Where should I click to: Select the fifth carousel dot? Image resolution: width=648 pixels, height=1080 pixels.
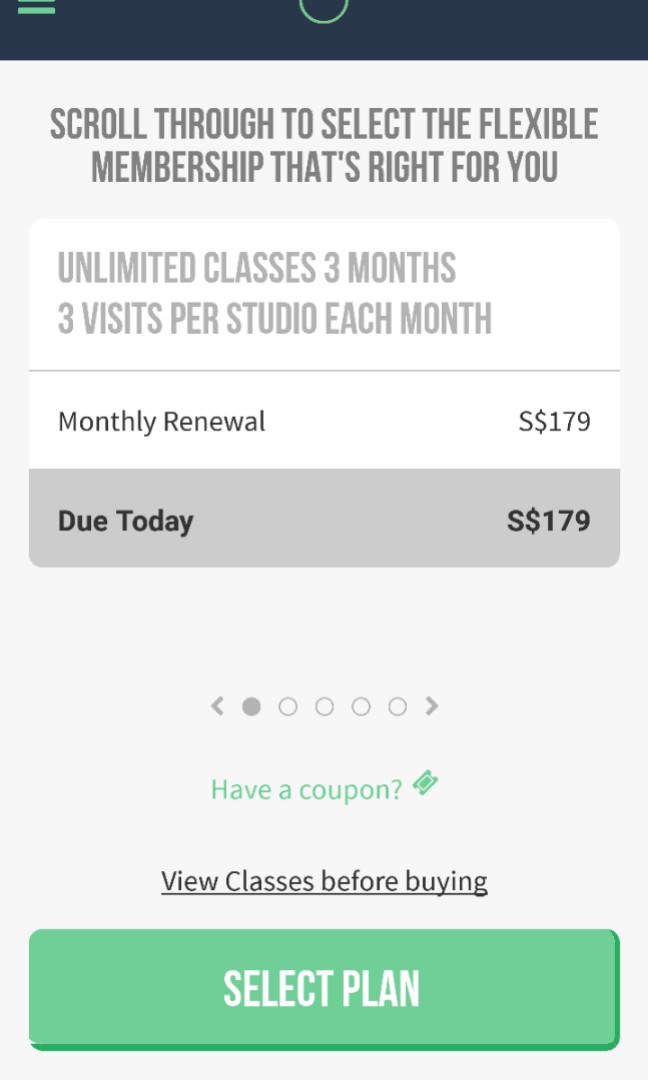click(x=397, y=706)
